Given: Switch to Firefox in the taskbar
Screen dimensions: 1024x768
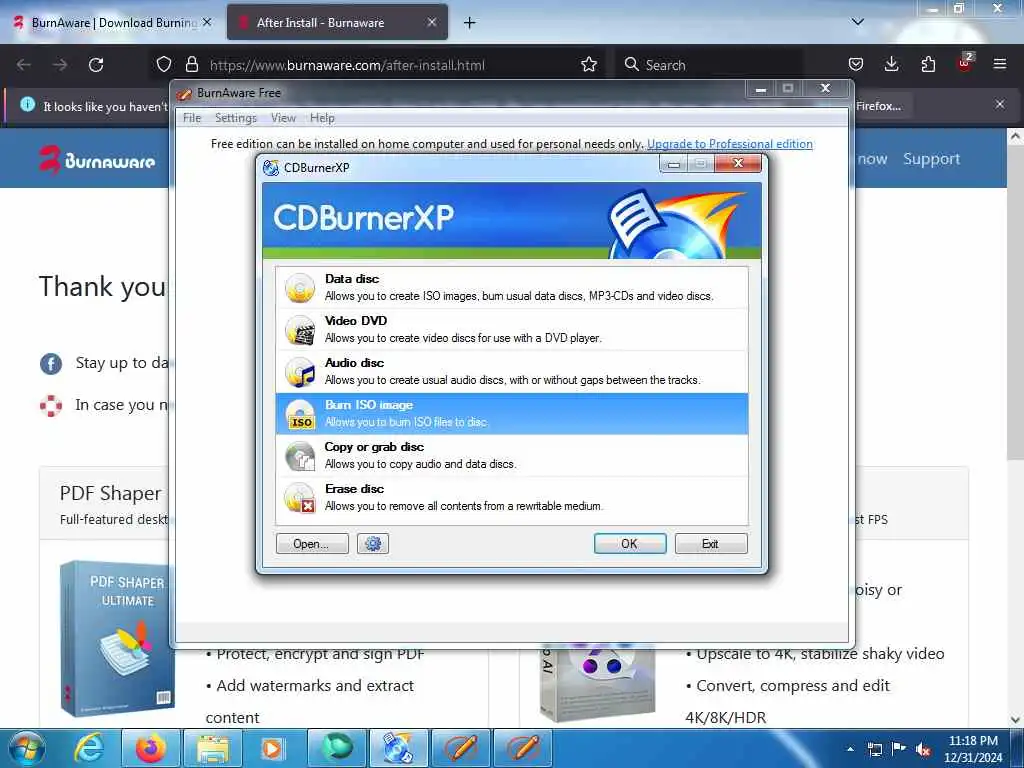Looking at the screenshot, I should [x=150, y=748].
